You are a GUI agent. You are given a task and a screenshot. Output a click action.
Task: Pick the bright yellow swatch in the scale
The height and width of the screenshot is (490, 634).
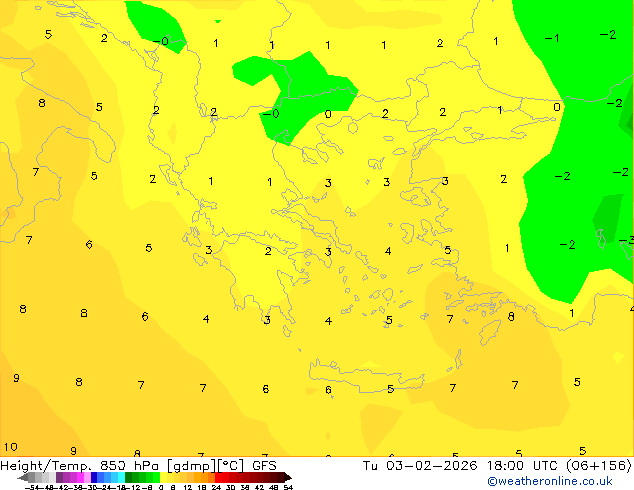tap(163, 477)
